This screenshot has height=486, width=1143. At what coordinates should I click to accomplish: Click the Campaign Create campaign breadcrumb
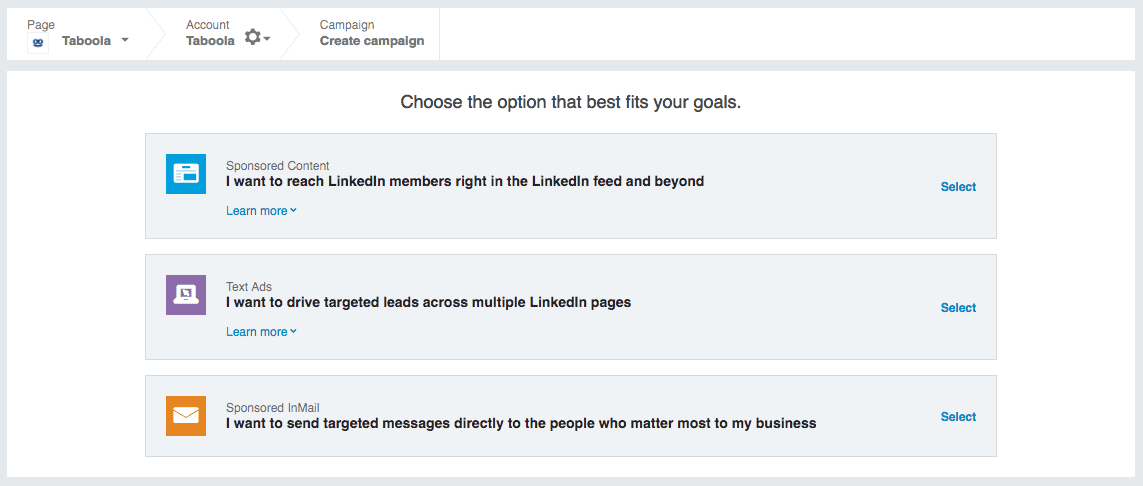click(x=372, y=34)
